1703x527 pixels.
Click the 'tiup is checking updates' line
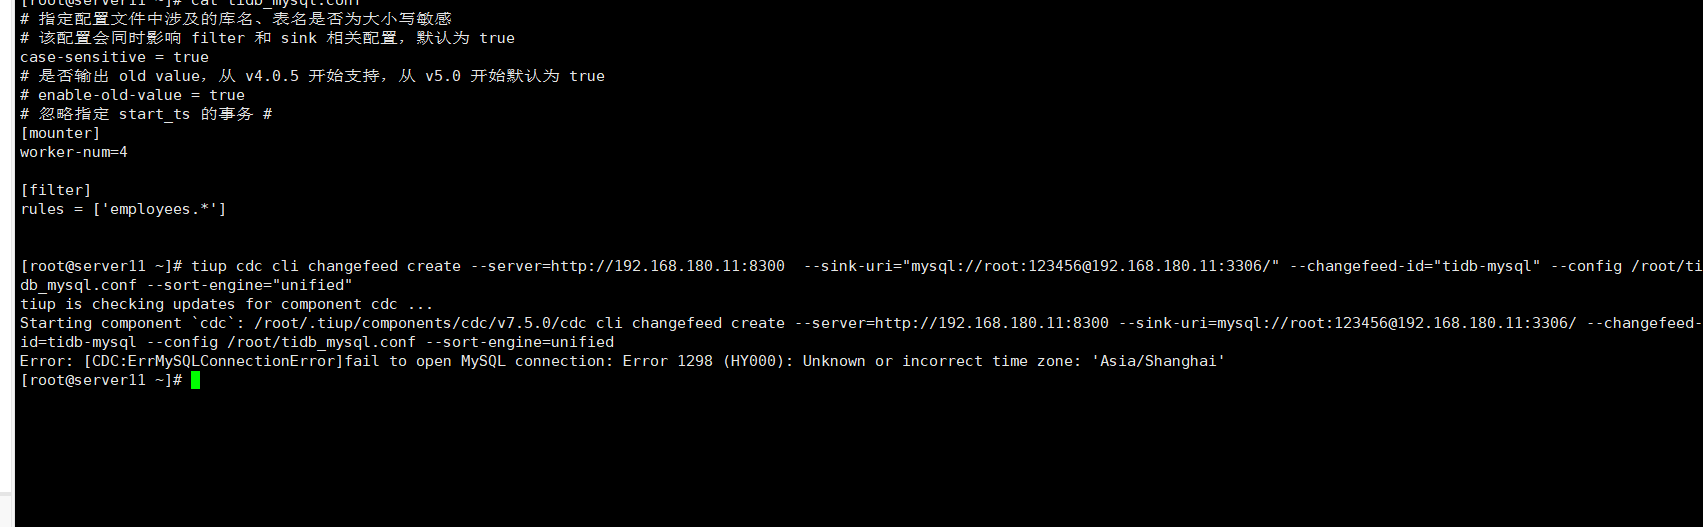226,304
